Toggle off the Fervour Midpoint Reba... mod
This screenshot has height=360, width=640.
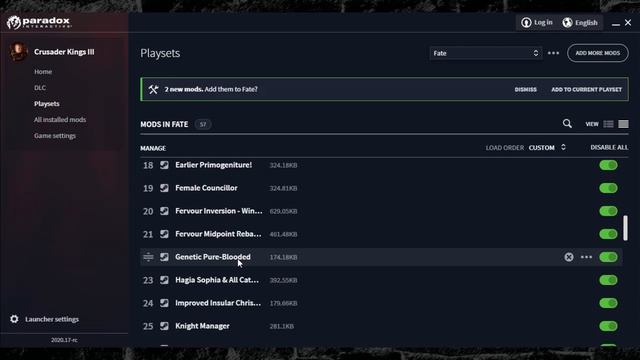[x=608, y=234]
